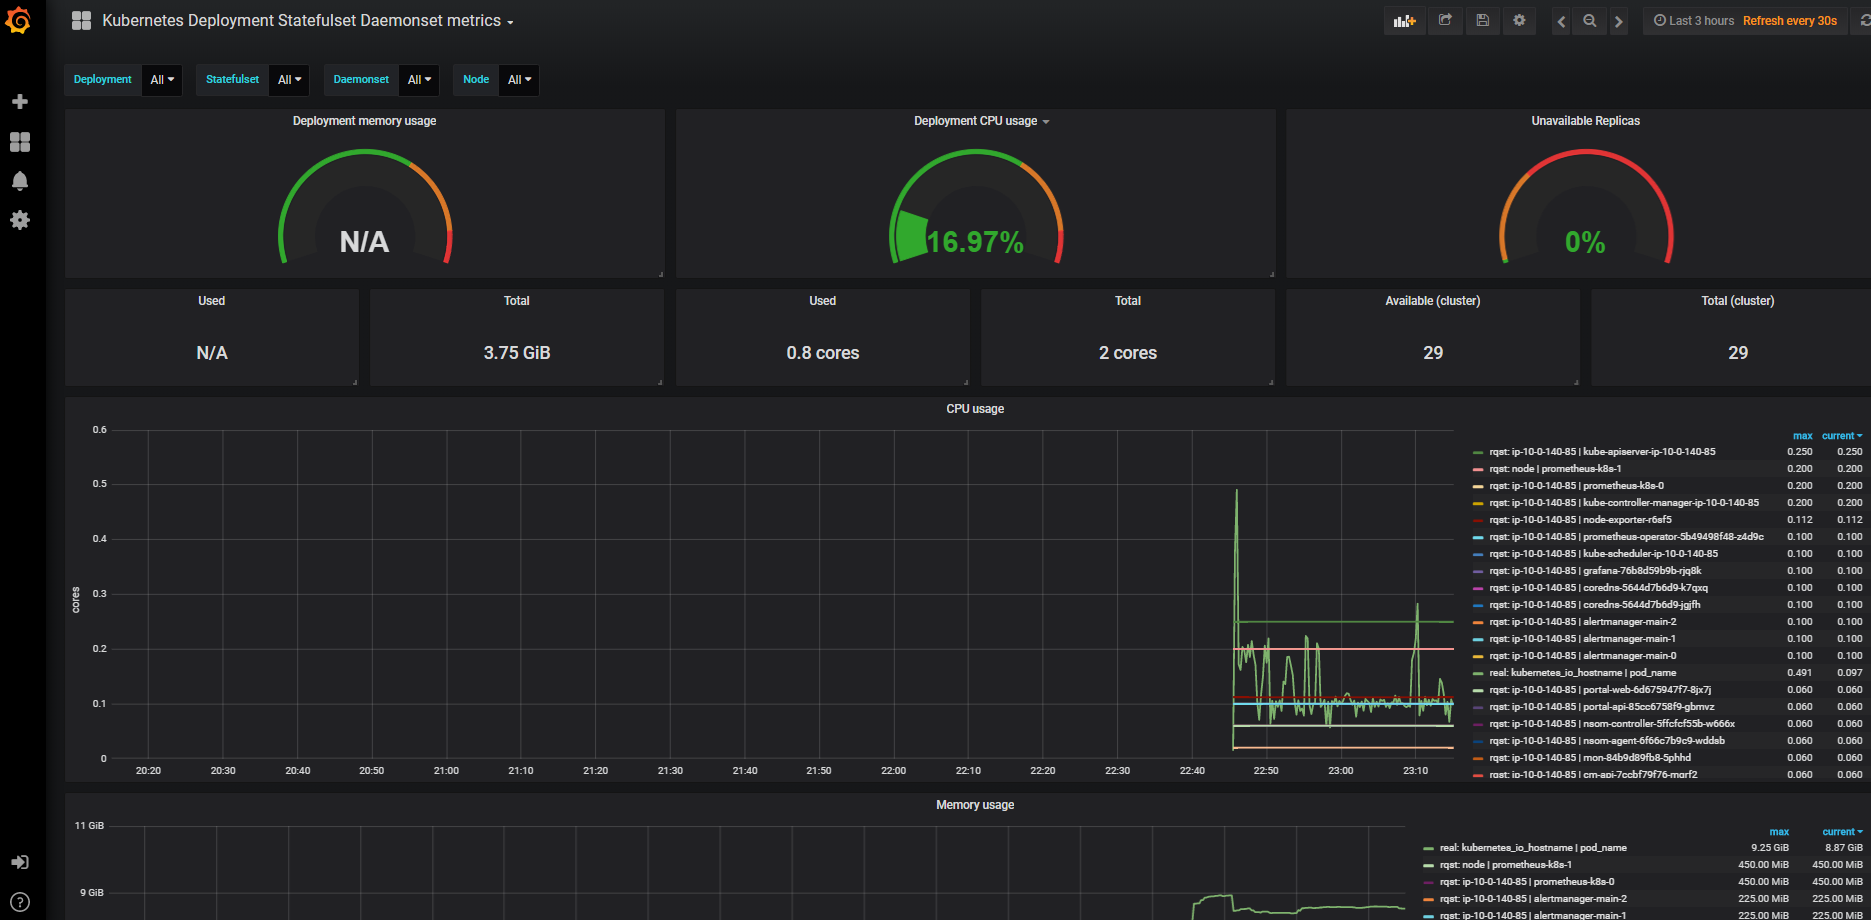The image size is (1871, 920).
Task: Click the Sign in icon in sidebar
Action: click(x=19, y=862)
